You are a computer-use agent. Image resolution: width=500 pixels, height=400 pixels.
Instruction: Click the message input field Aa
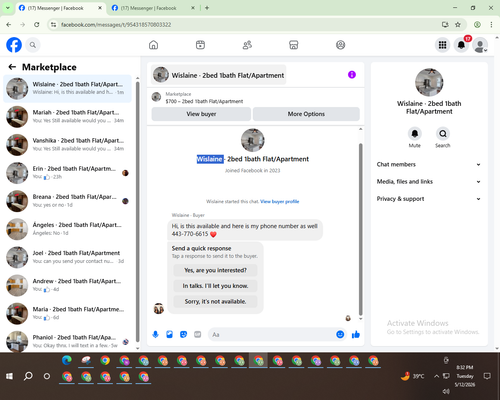272,334
